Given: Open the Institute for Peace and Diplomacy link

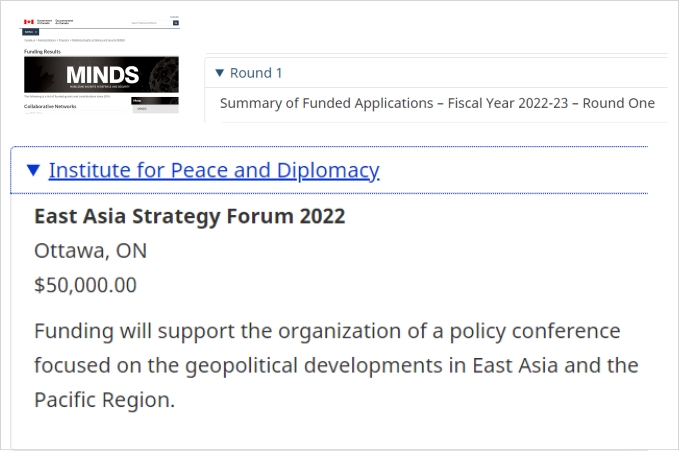Looking at the screenshot, I should click(x=214, y=170).
